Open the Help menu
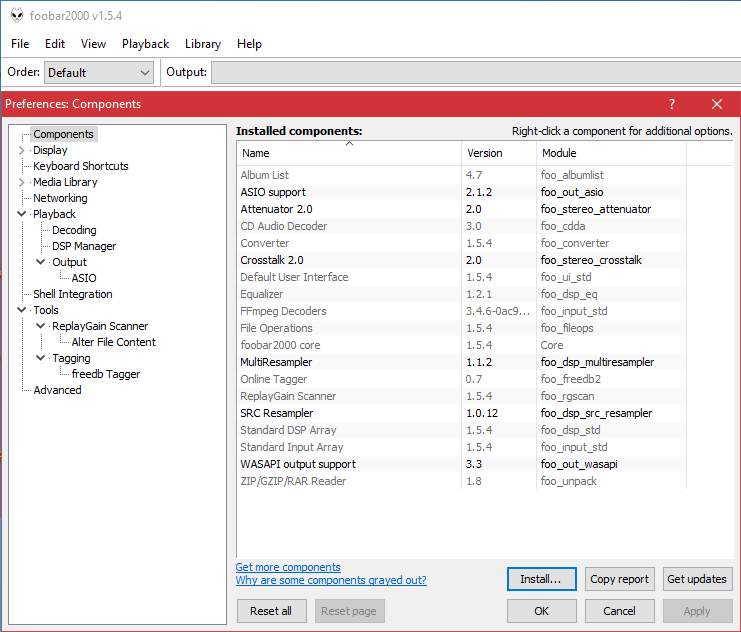This screenshot has width=741, height=632. [x=249, y=44]
